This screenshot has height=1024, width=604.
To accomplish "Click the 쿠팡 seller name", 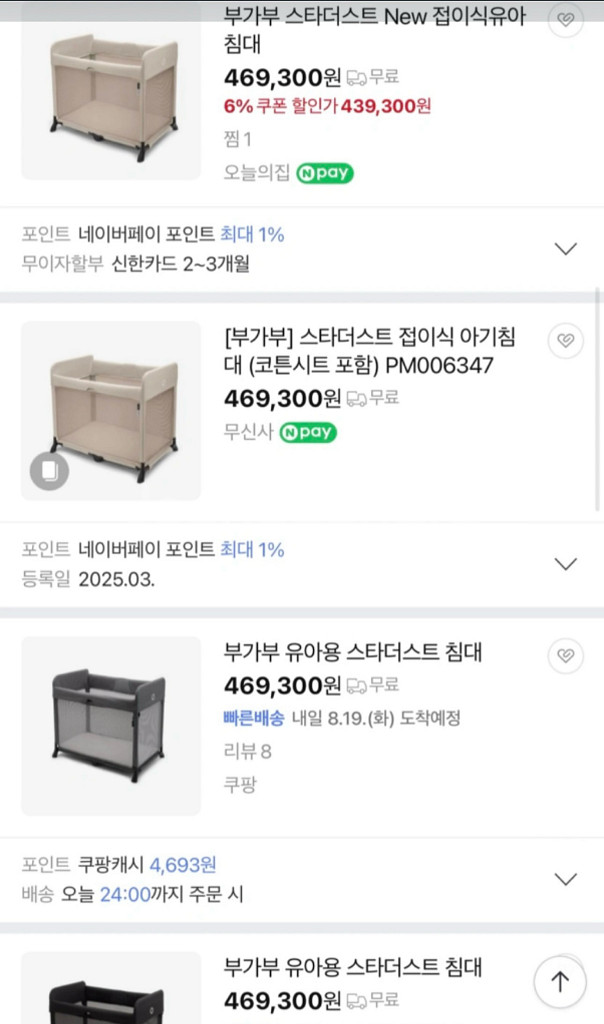I will pos(240,784).
